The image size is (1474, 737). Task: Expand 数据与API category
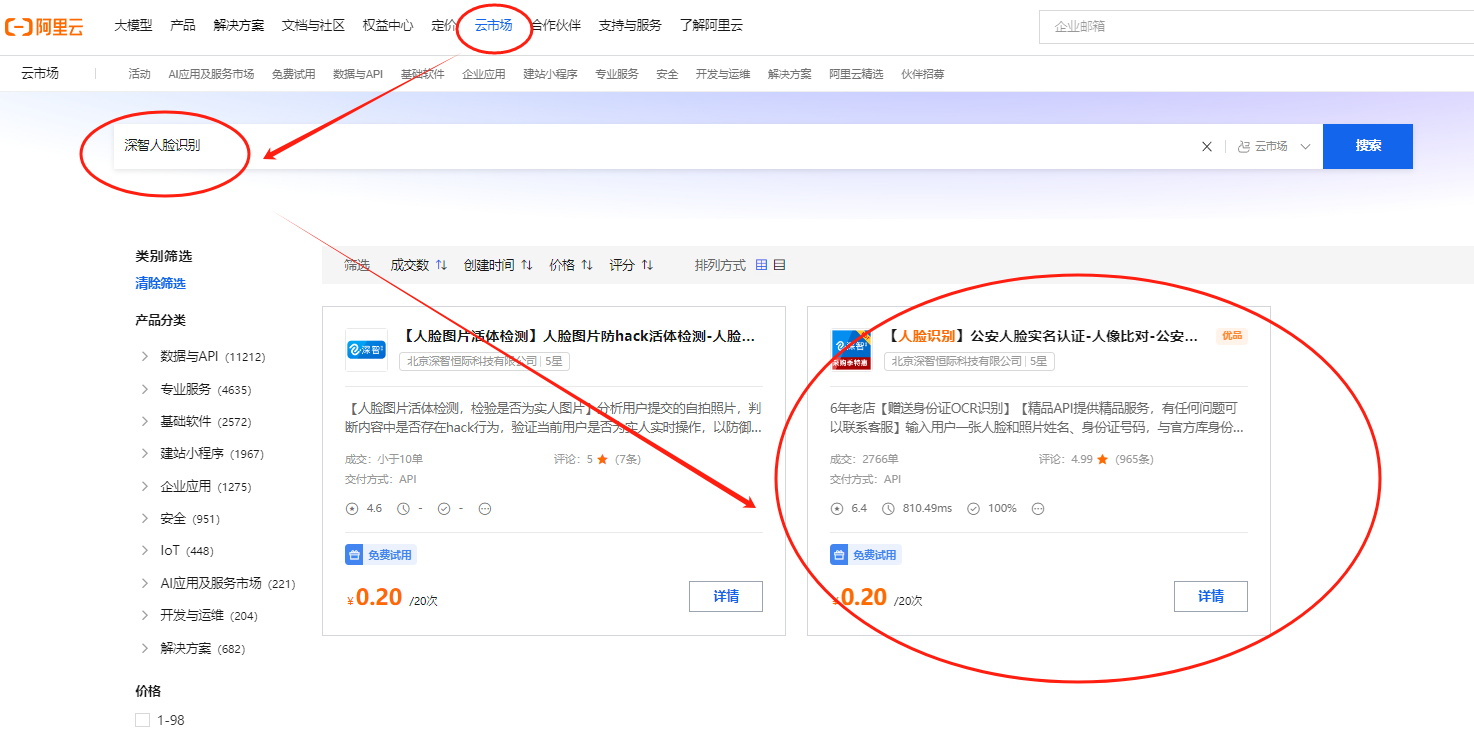pos(146,357)
